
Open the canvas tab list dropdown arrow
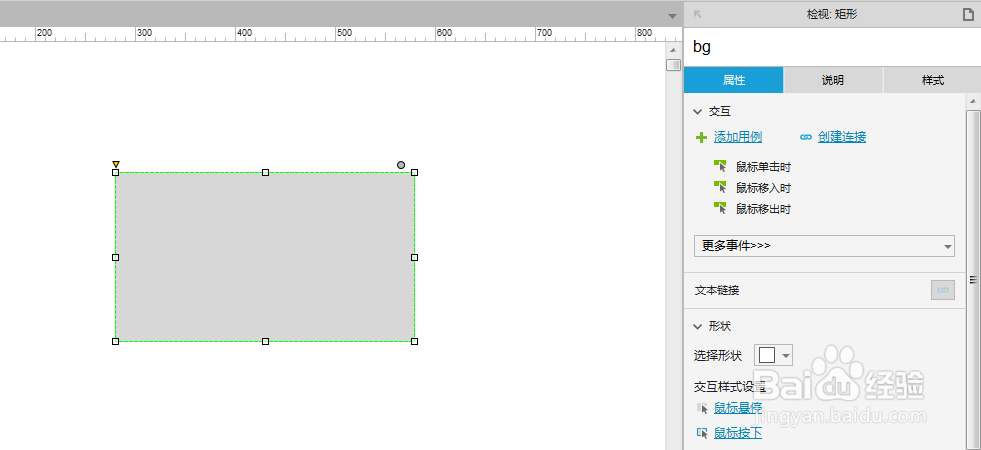point(673,16)
